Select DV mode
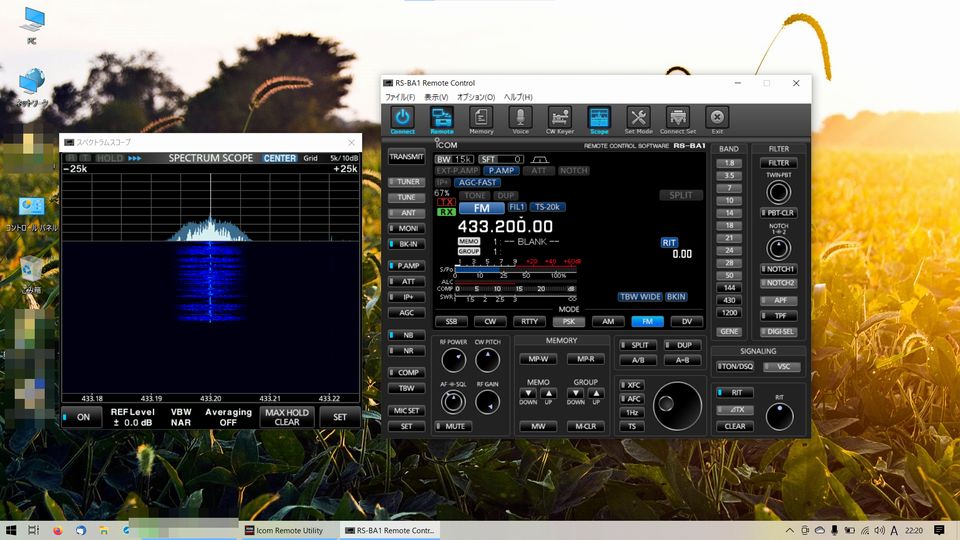The image size is (960, 540). pos(686,321)
